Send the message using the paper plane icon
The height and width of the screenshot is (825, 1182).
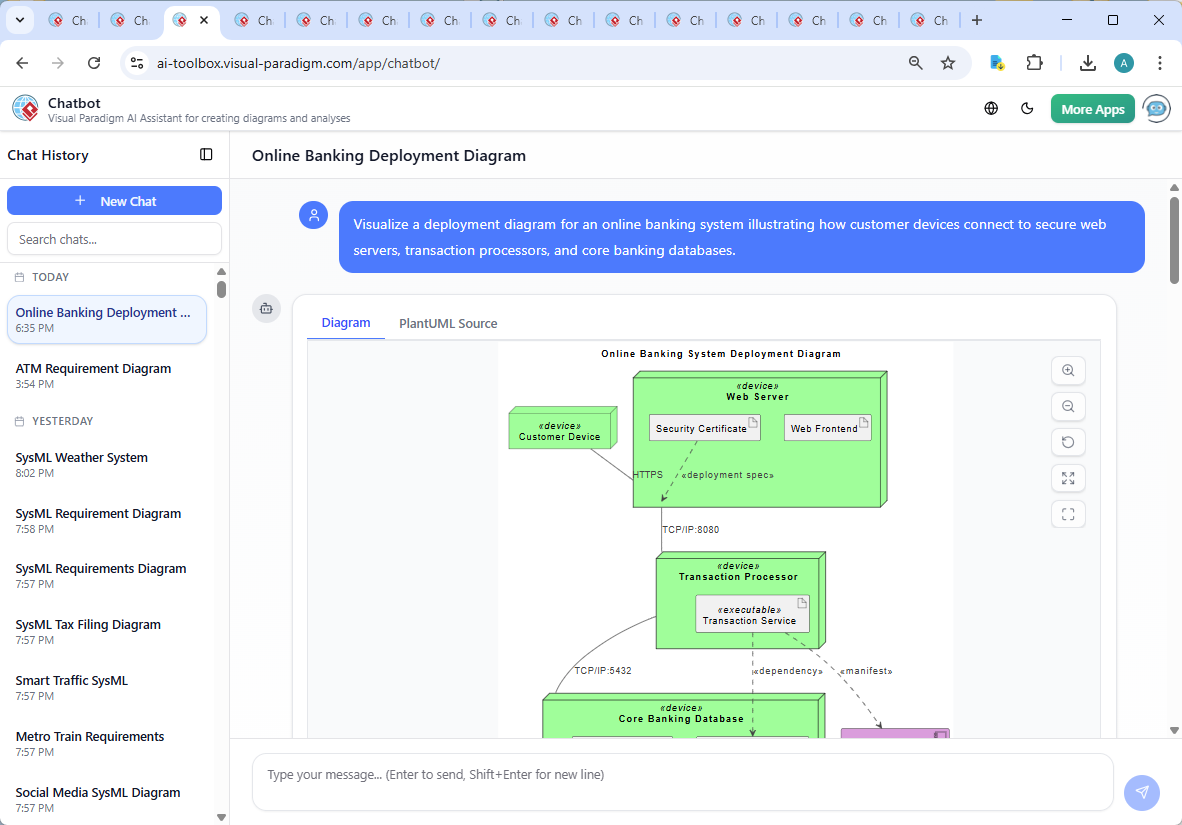click(1141, 792)
